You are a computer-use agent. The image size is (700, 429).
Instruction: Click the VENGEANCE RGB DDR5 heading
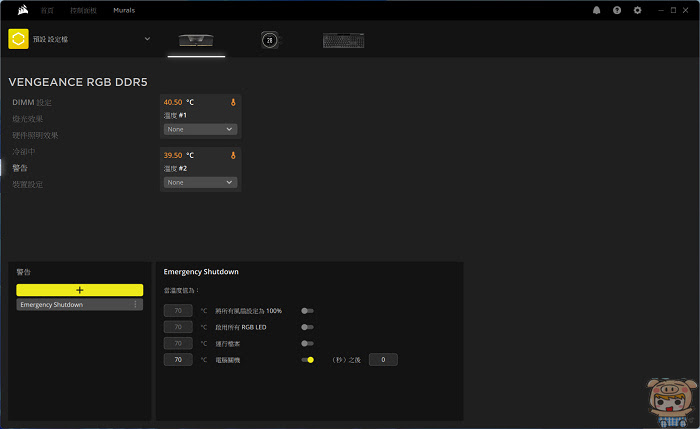pyautogui.click(x=78, y=82)
